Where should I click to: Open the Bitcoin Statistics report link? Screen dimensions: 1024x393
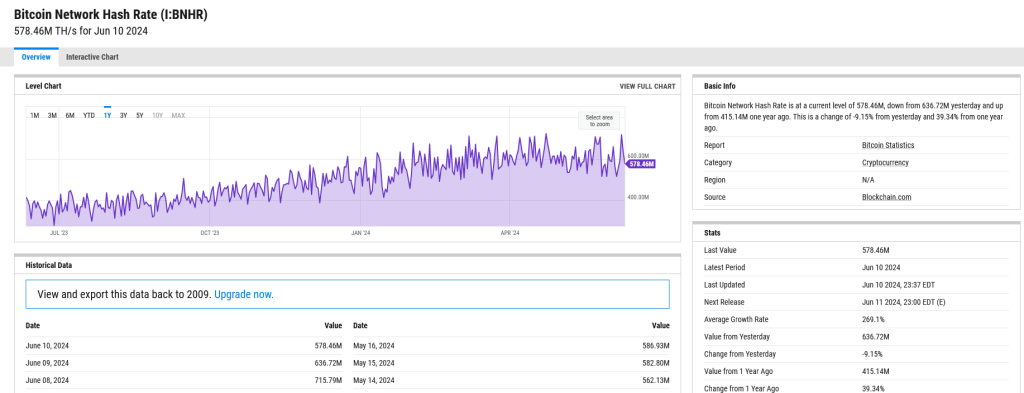click(x=888, y=146)
